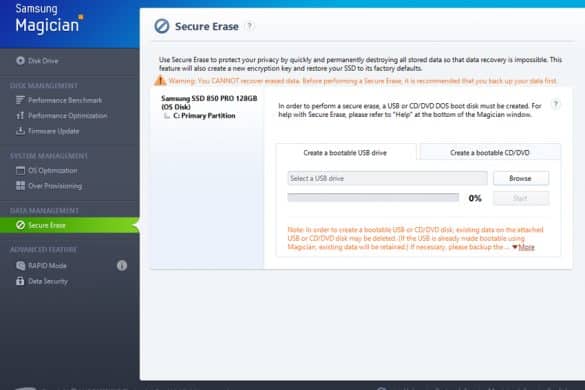The image size is (585, 390).
Task: Click help icon in boot disk panel
Action: click(x=556, y=104)
